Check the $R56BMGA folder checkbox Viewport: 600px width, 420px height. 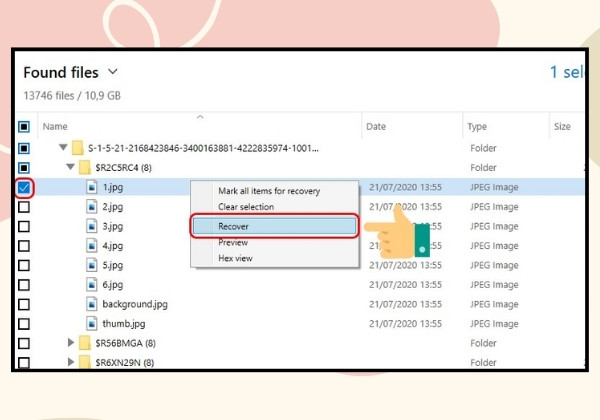point(24,343)
